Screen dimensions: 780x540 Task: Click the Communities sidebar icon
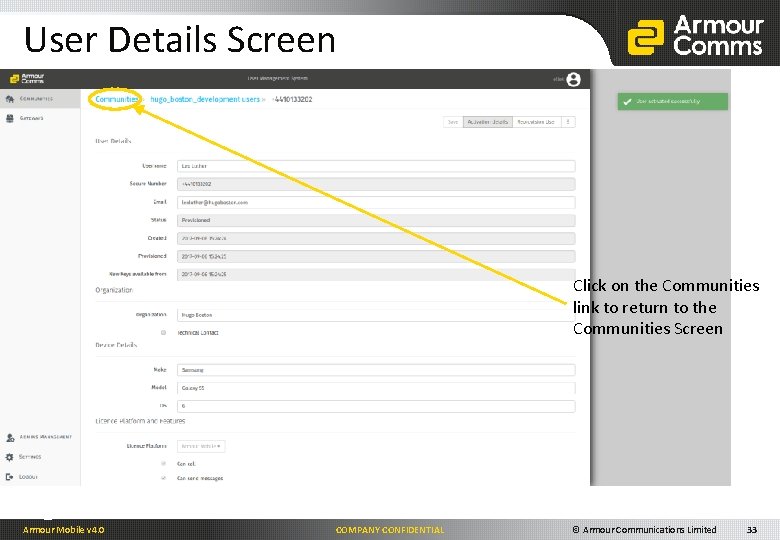coord(9,99)
